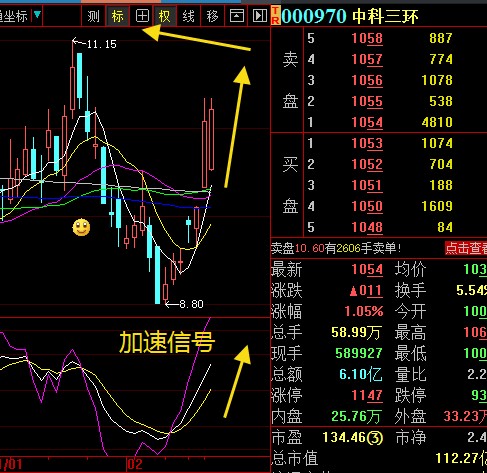This screenshot has height=473, width=487.
Task: Click the 涨幅 value 1.05%
Action: 364,311
